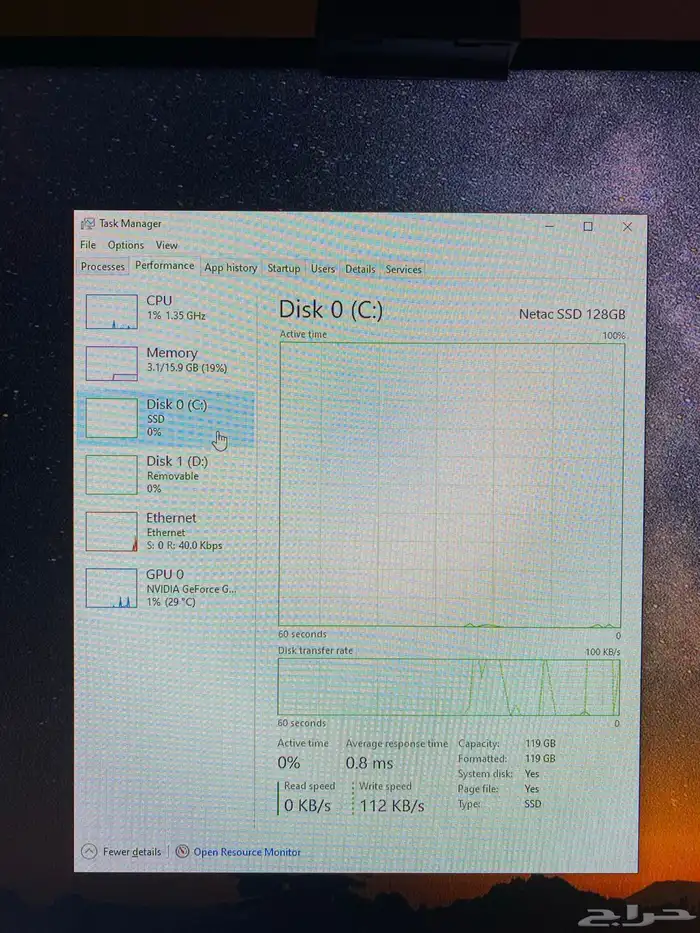Select the Memory usage graph thumbnail

click(x=111, y=363)
